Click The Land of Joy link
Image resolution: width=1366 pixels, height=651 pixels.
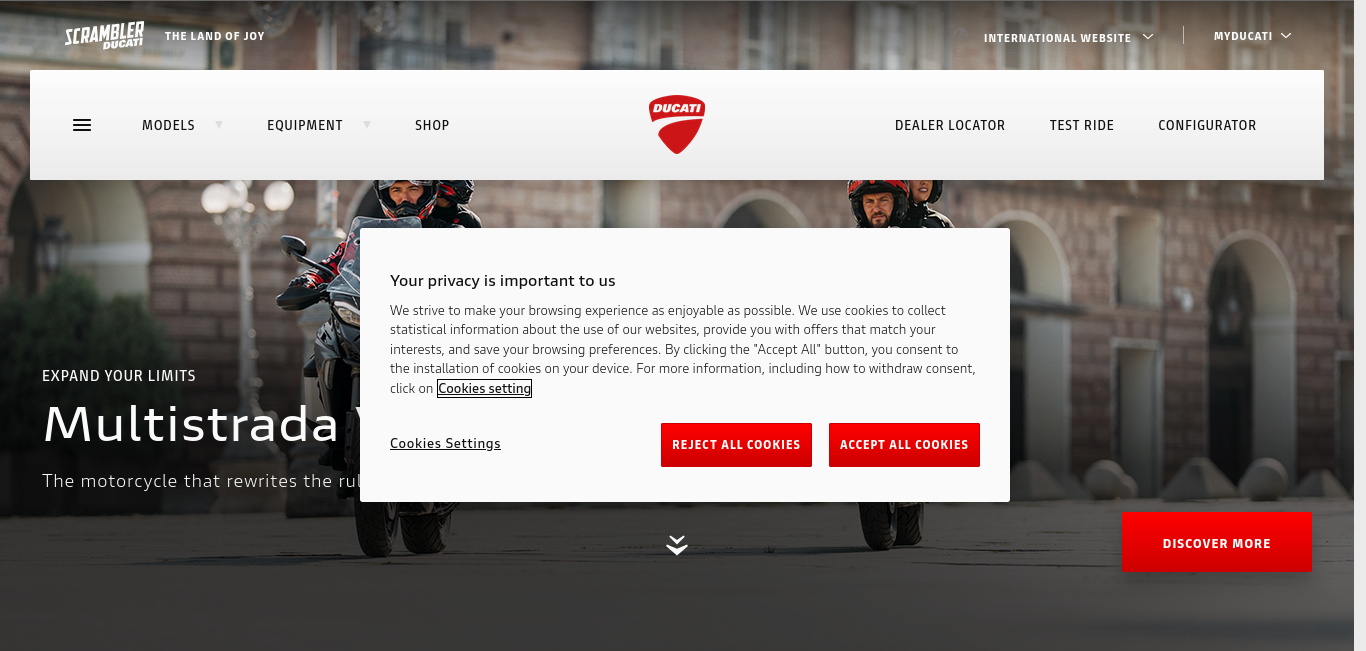215,36
